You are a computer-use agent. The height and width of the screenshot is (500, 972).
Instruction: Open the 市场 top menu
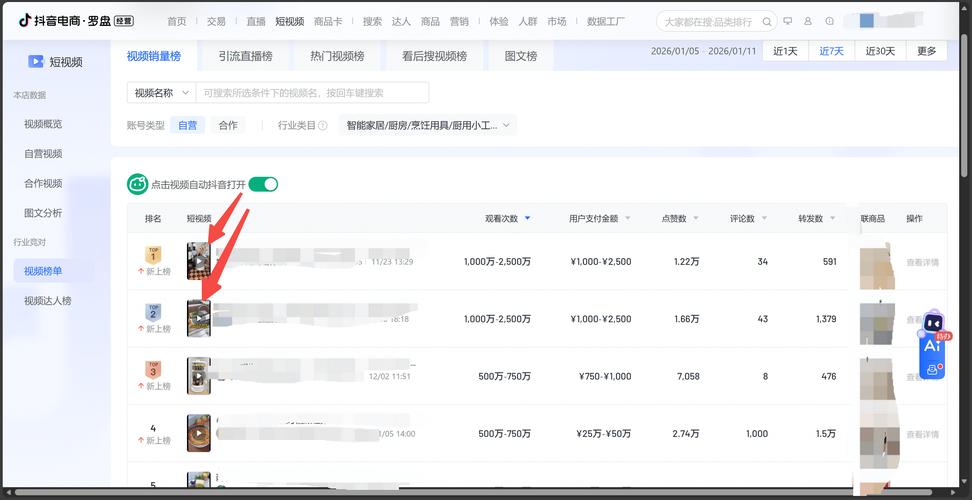[x=557, y=22]
